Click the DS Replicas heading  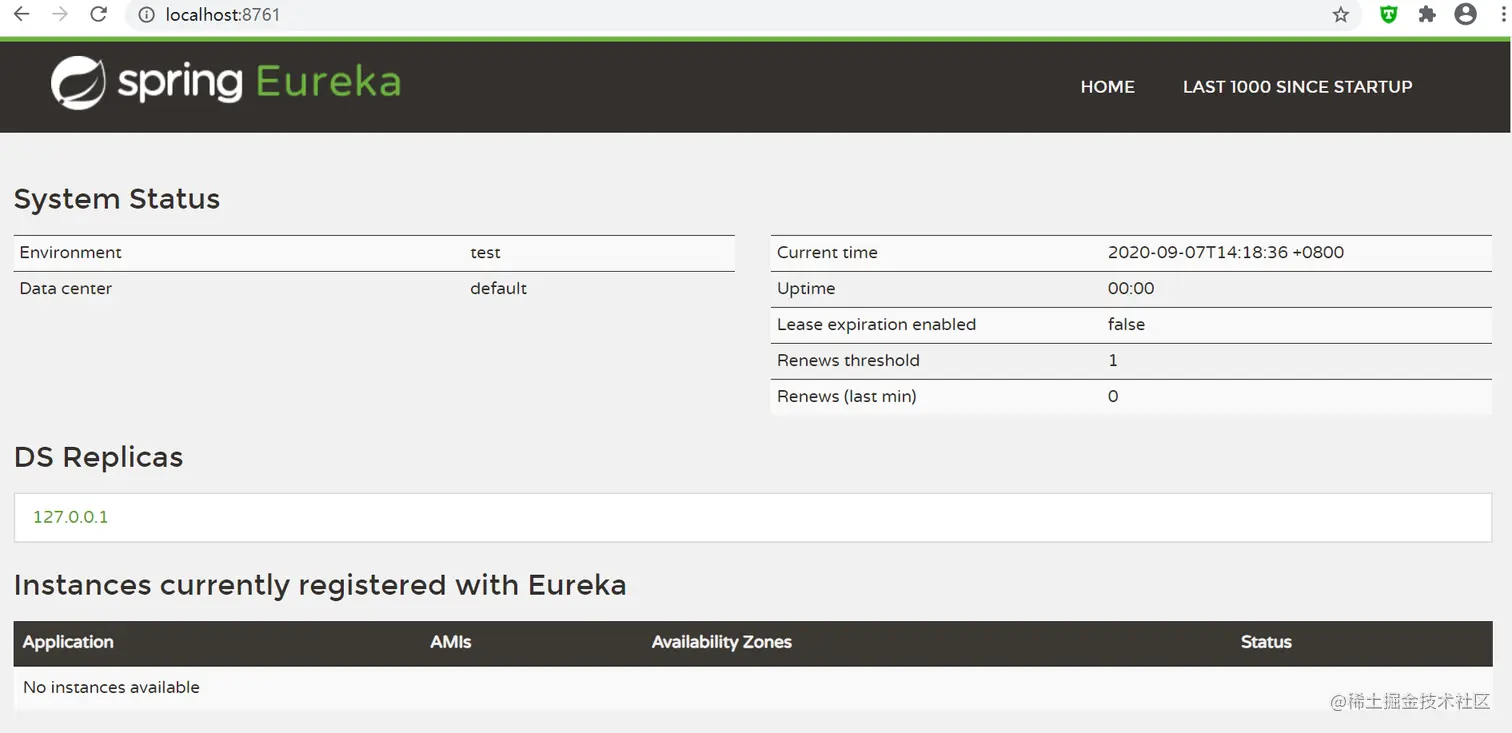coord(98,457)
